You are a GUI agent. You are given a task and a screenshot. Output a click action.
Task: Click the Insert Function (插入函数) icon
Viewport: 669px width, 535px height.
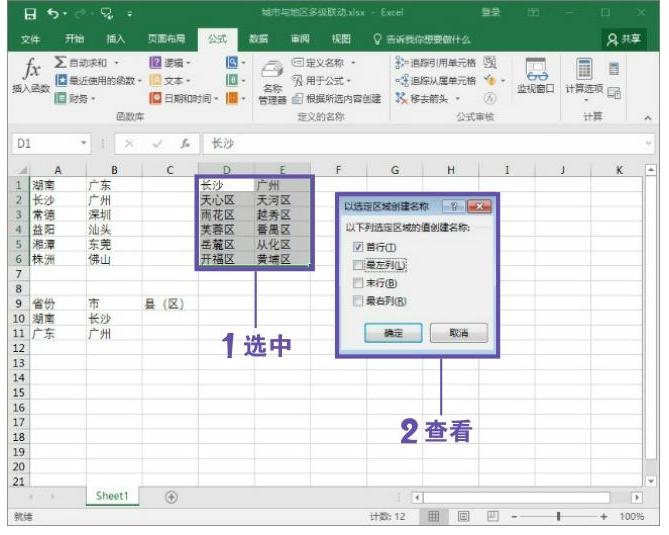pos(32,76)
